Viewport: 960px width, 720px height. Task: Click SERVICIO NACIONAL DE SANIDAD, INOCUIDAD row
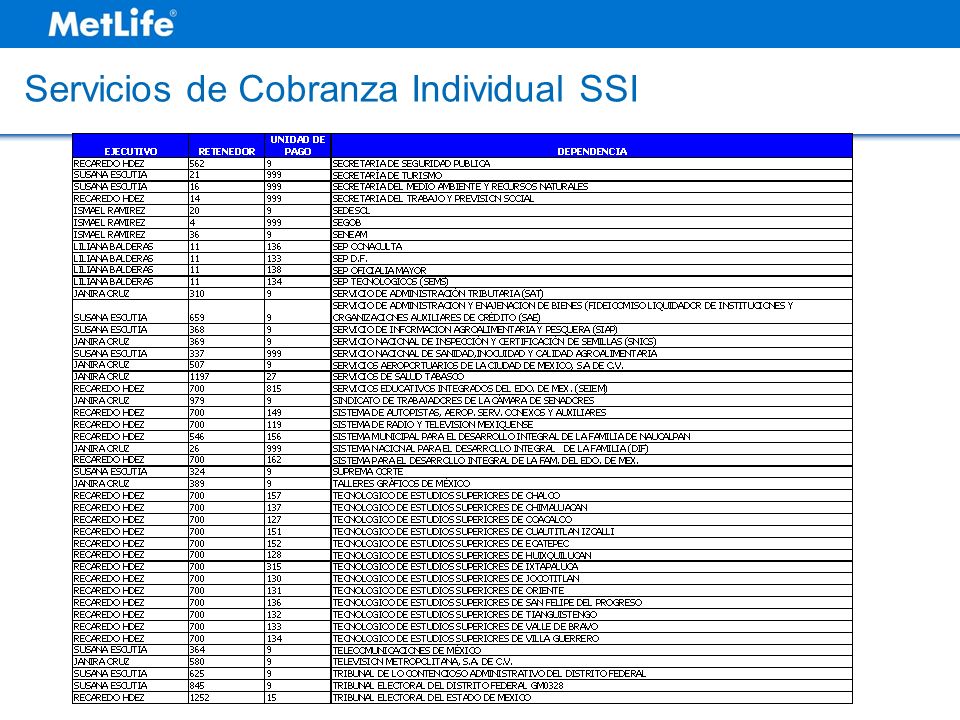click(462, 354)
